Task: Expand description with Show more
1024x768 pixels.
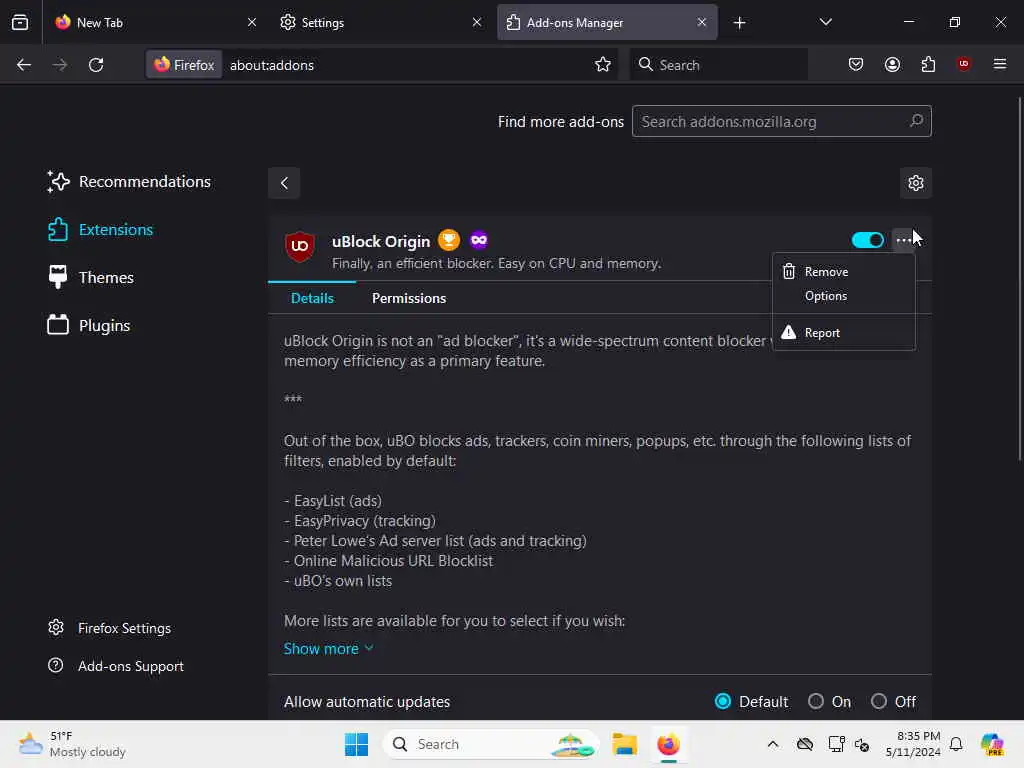Action: (328, 648)
